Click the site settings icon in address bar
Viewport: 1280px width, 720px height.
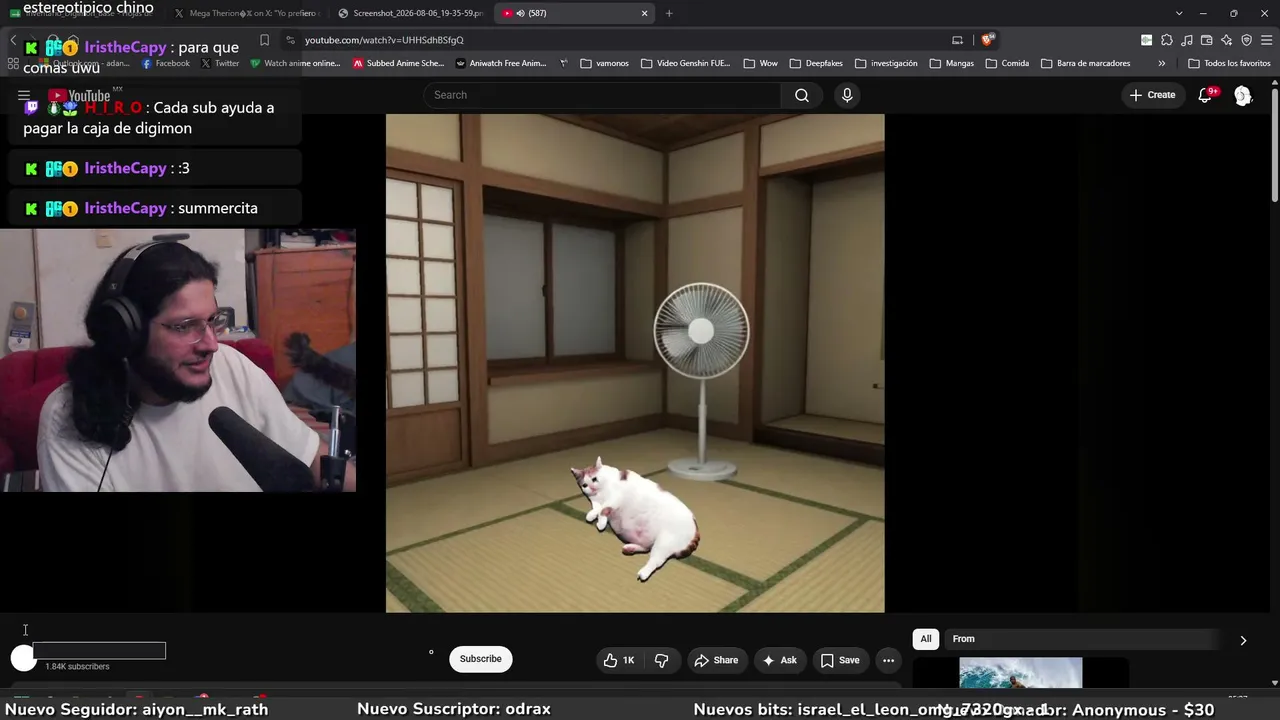pos(290,40)
